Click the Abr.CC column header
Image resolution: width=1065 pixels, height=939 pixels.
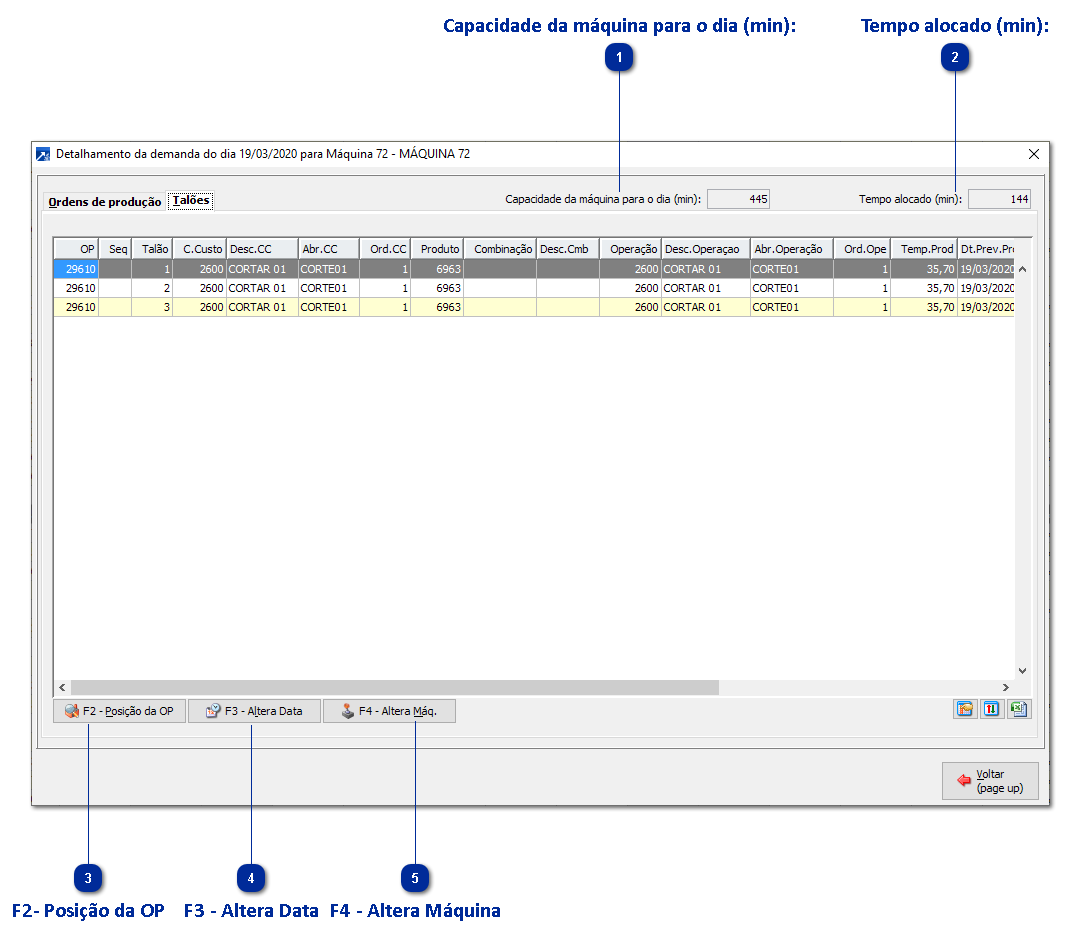[x=329, y=249]
